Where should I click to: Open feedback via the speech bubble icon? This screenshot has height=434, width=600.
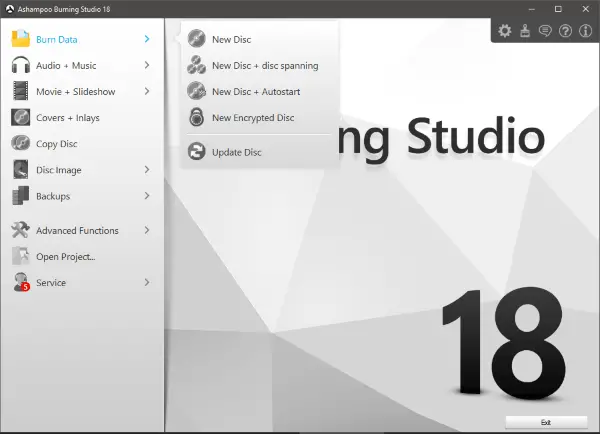click(x=545, y=31)
